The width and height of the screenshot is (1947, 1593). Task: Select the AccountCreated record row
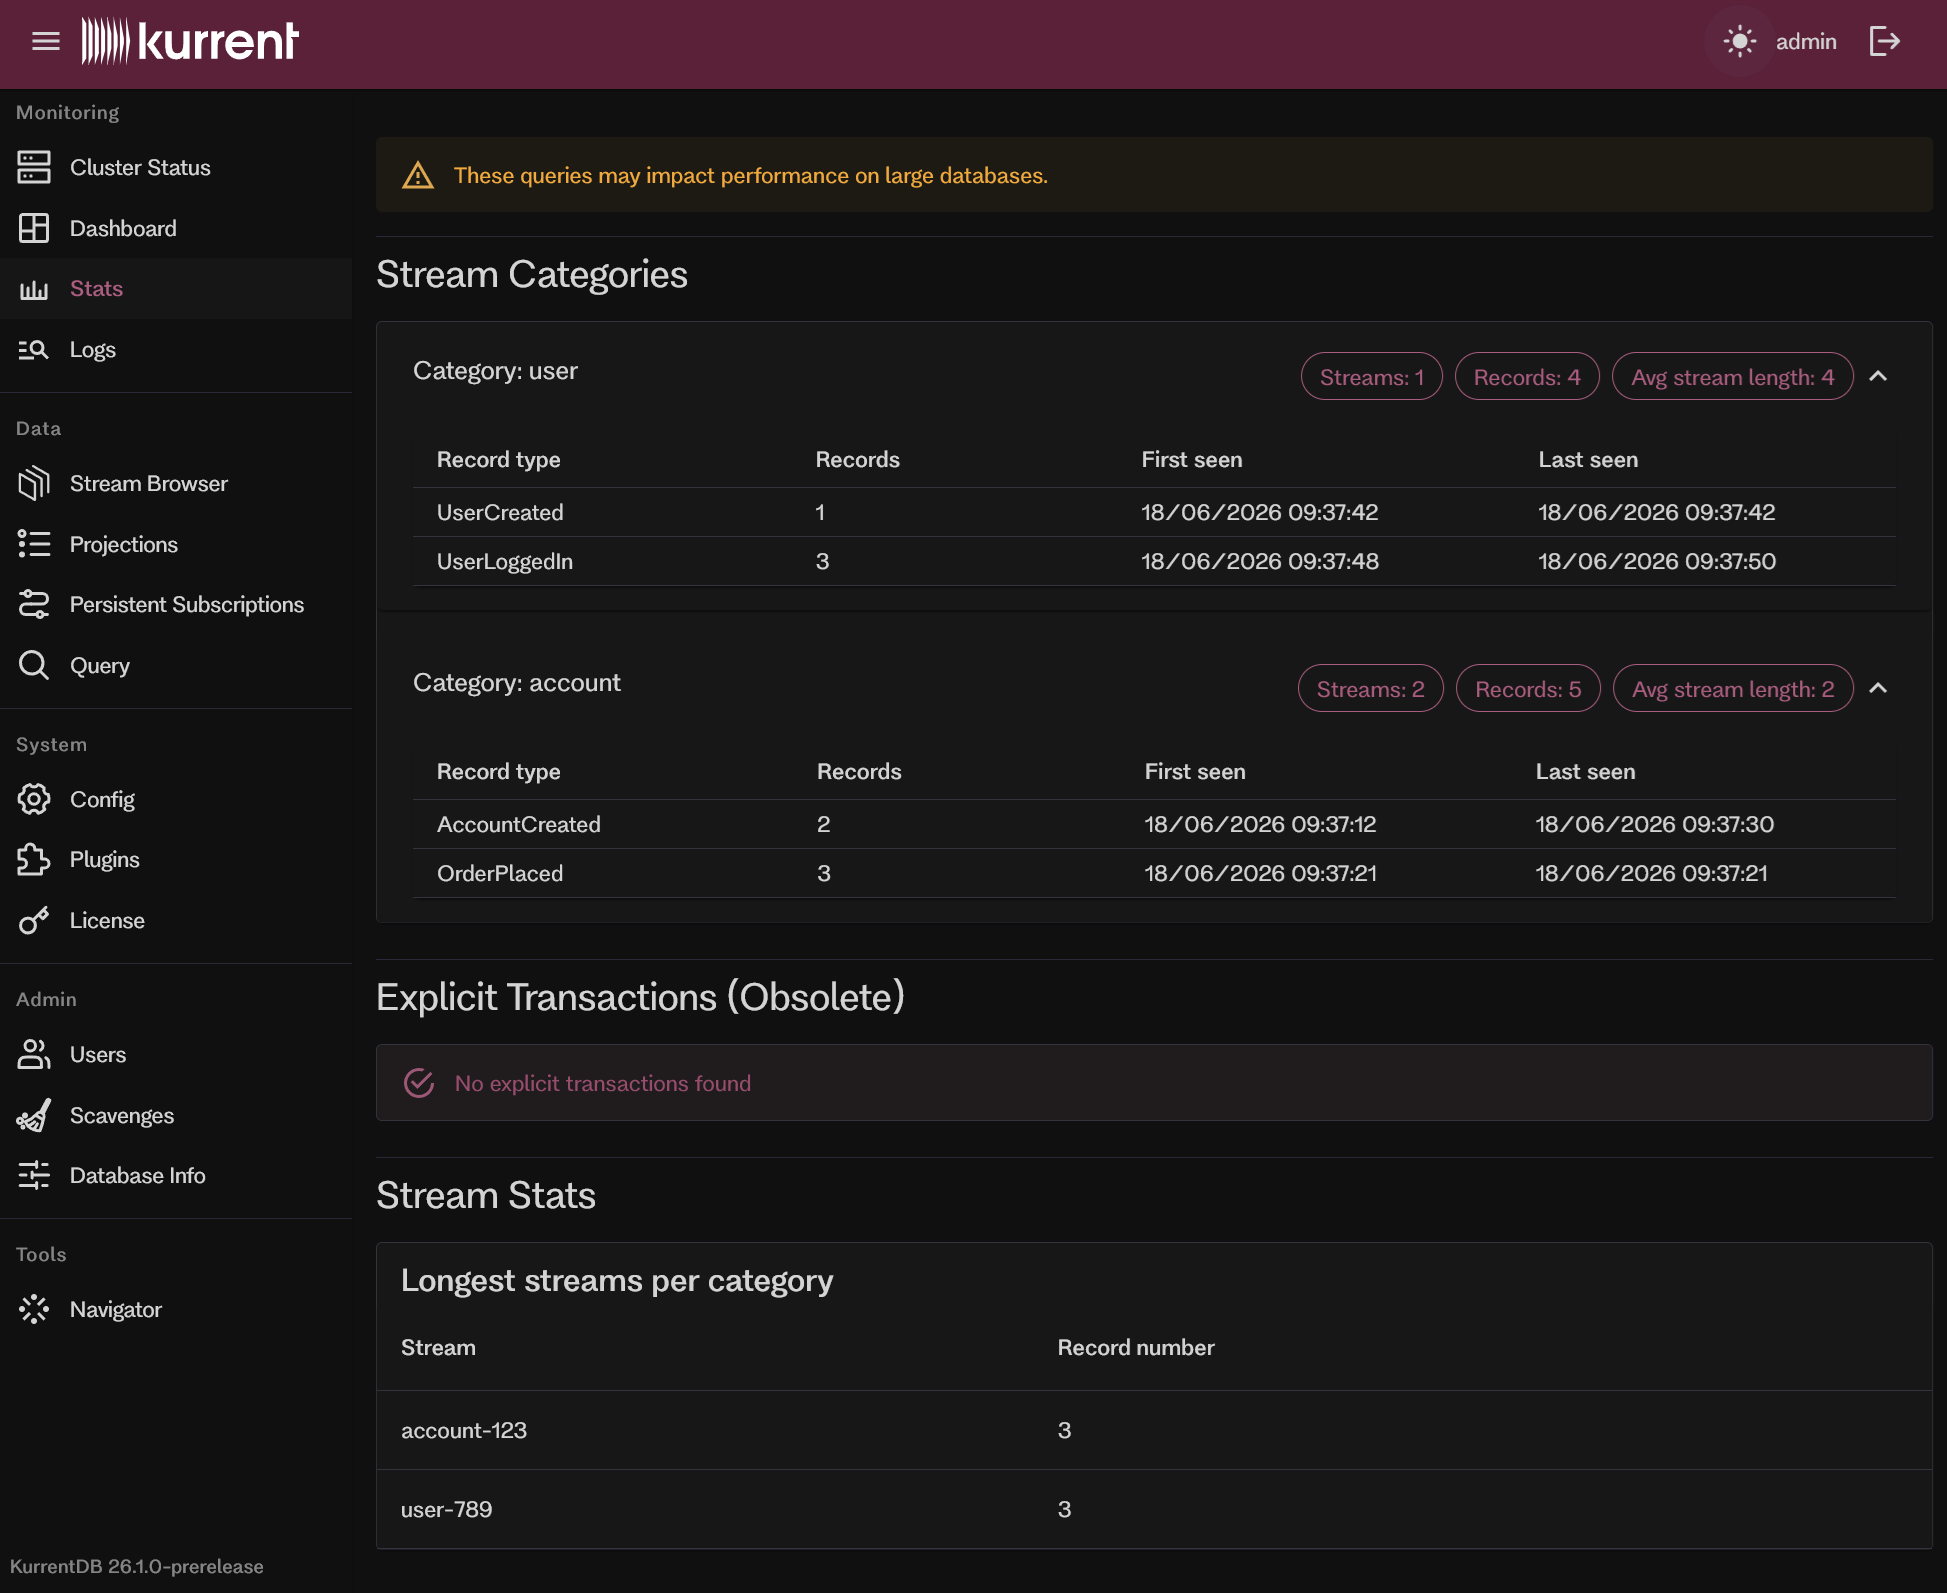point(1154,824)
